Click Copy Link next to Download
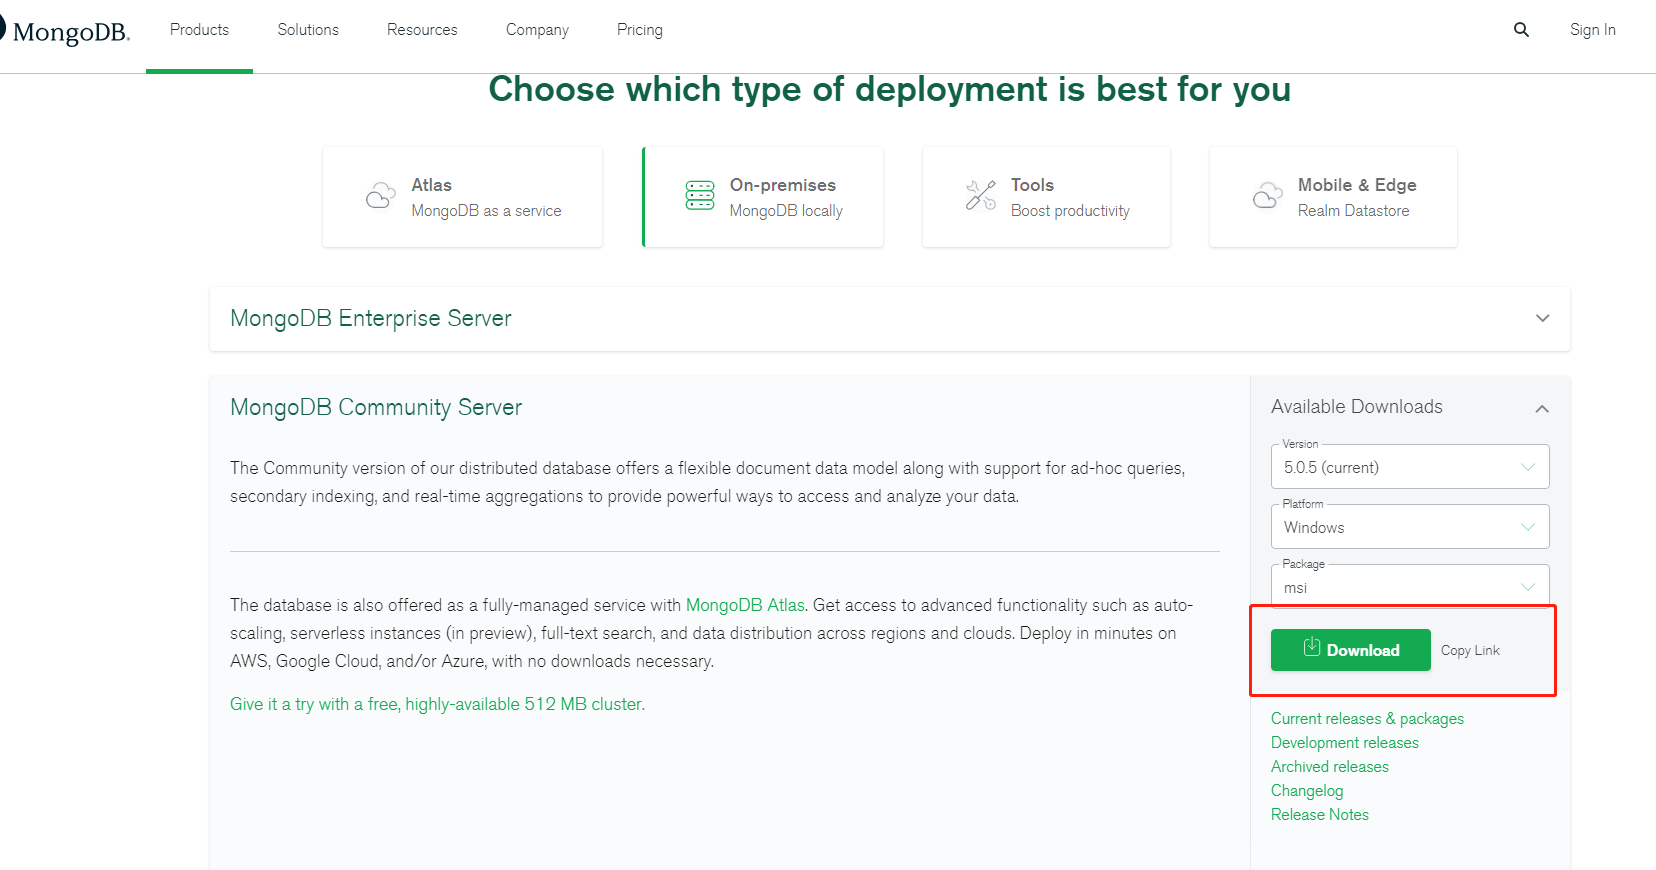The height and width of the screenshot is (870, 1656). coord(1470,650)
